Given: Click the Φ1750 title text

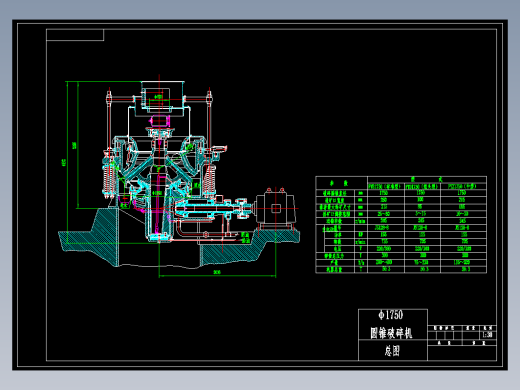Looking at the screenshot, I should click(x=390, y=315).
